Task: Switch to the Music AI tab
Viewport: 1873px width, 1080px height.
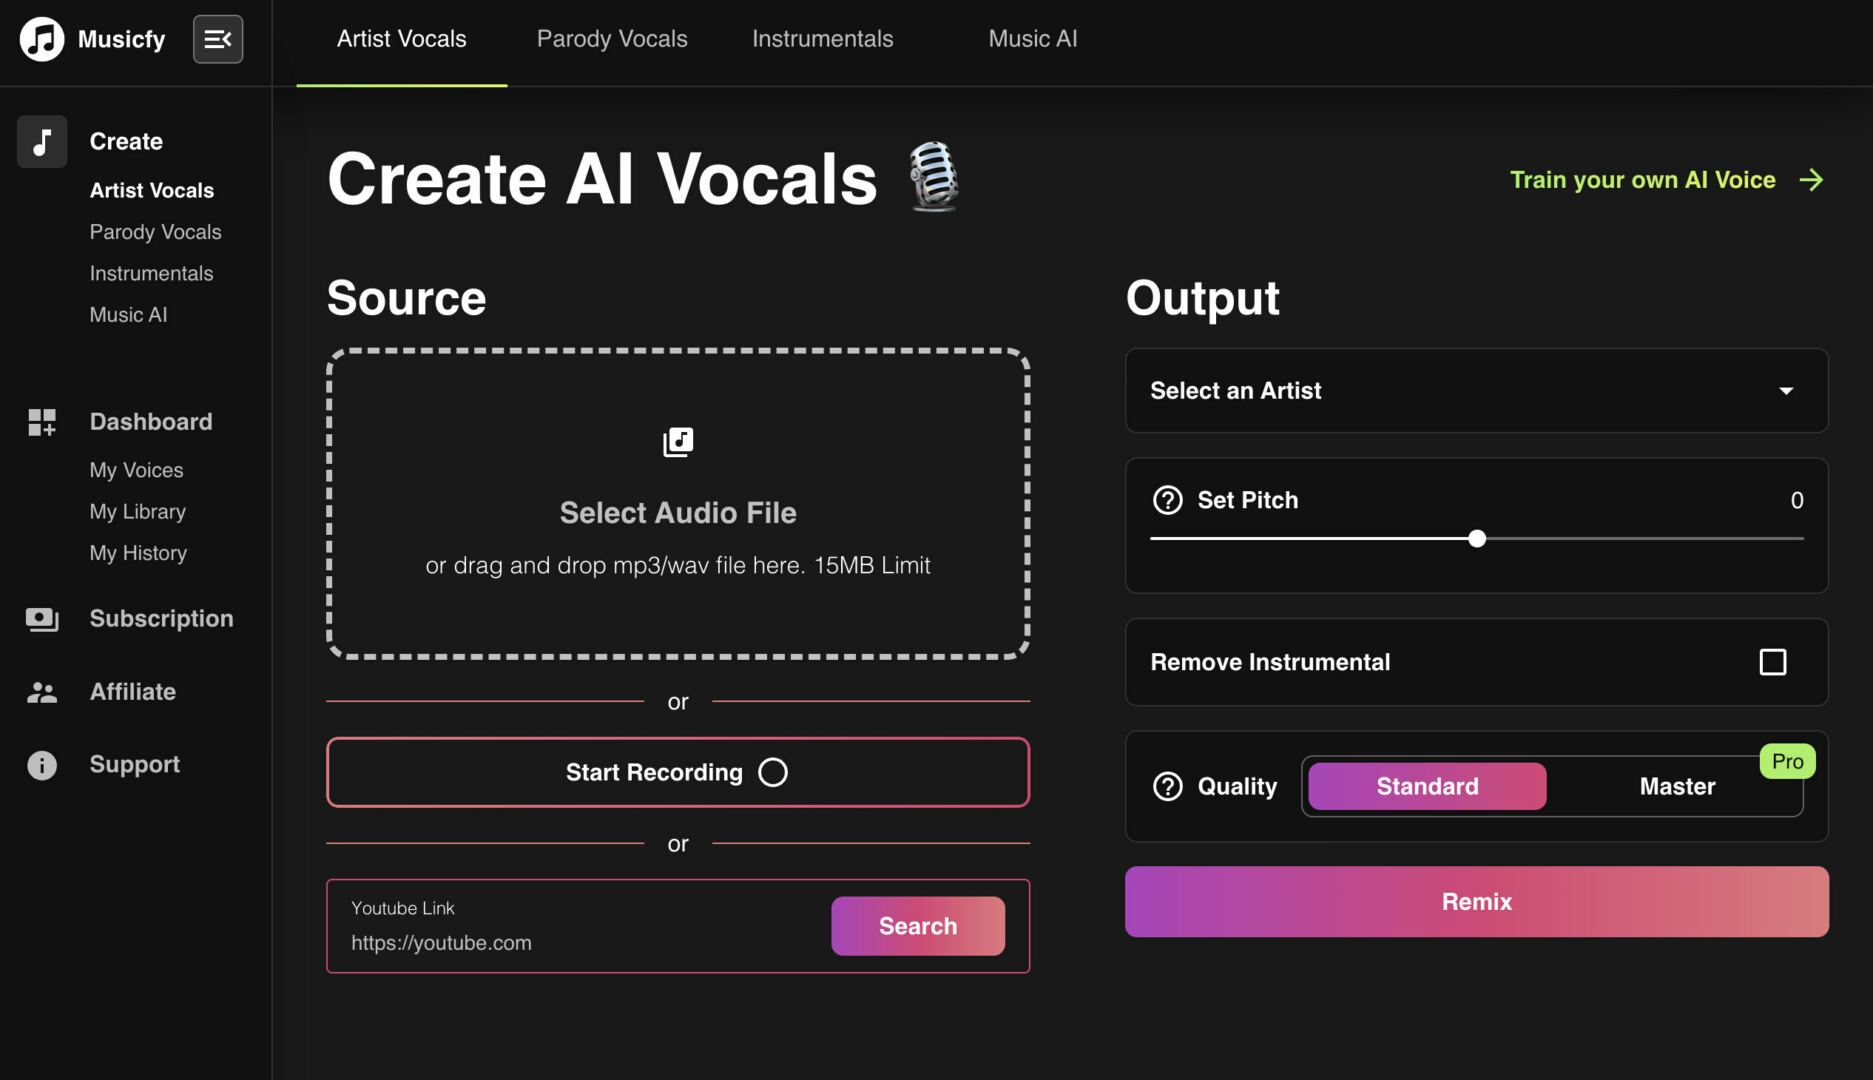Action: click(1033, 39)
